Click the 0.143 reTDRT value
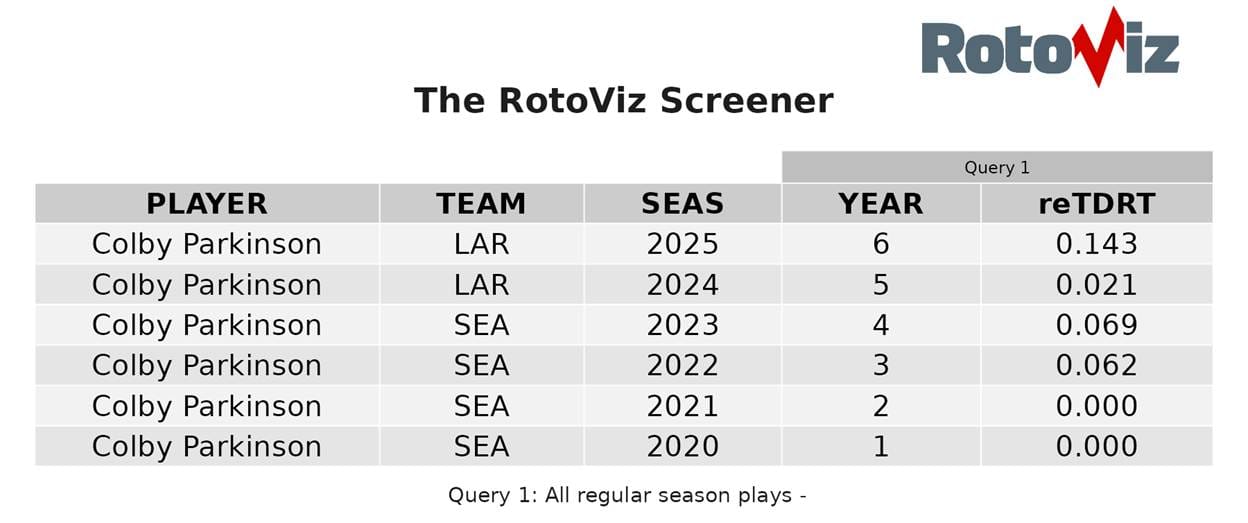 point(1096,244)
